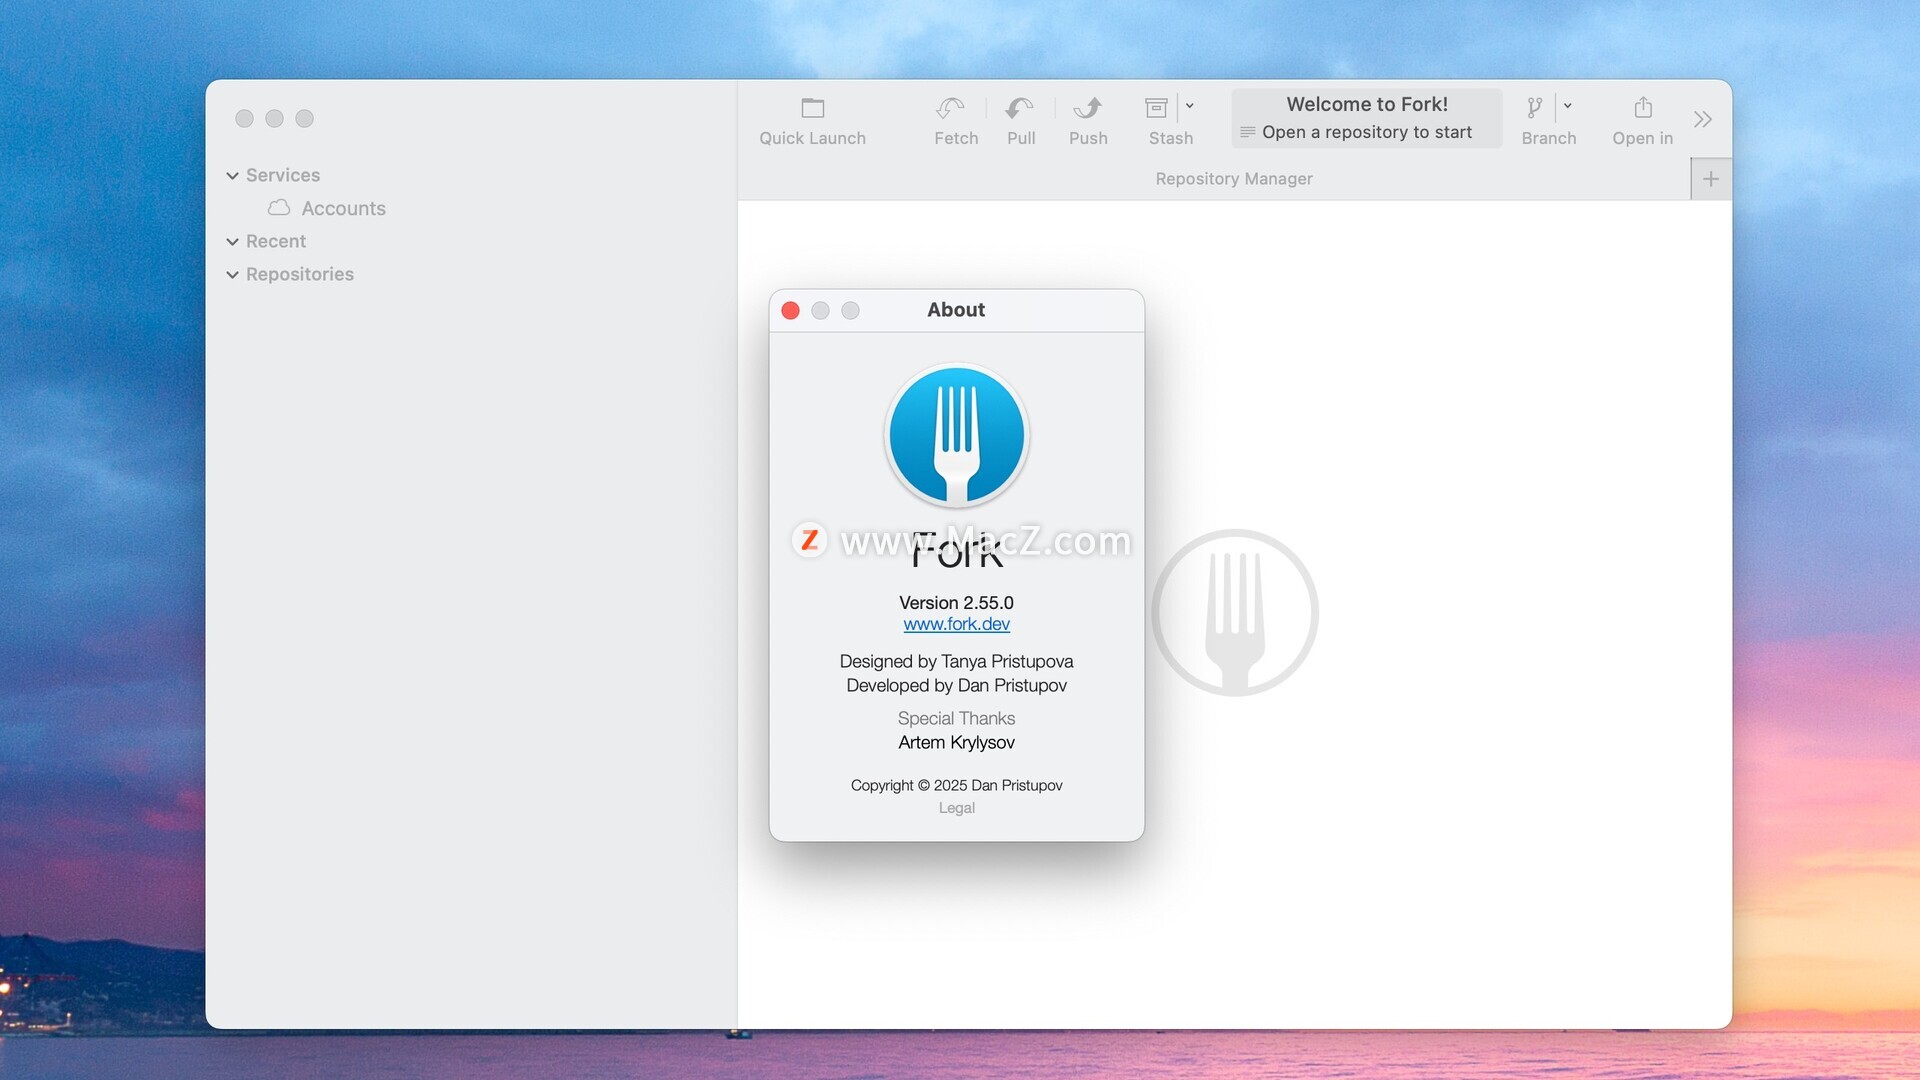
Task: Click the Branch toolbar icon
Action: coord(1535,108)
